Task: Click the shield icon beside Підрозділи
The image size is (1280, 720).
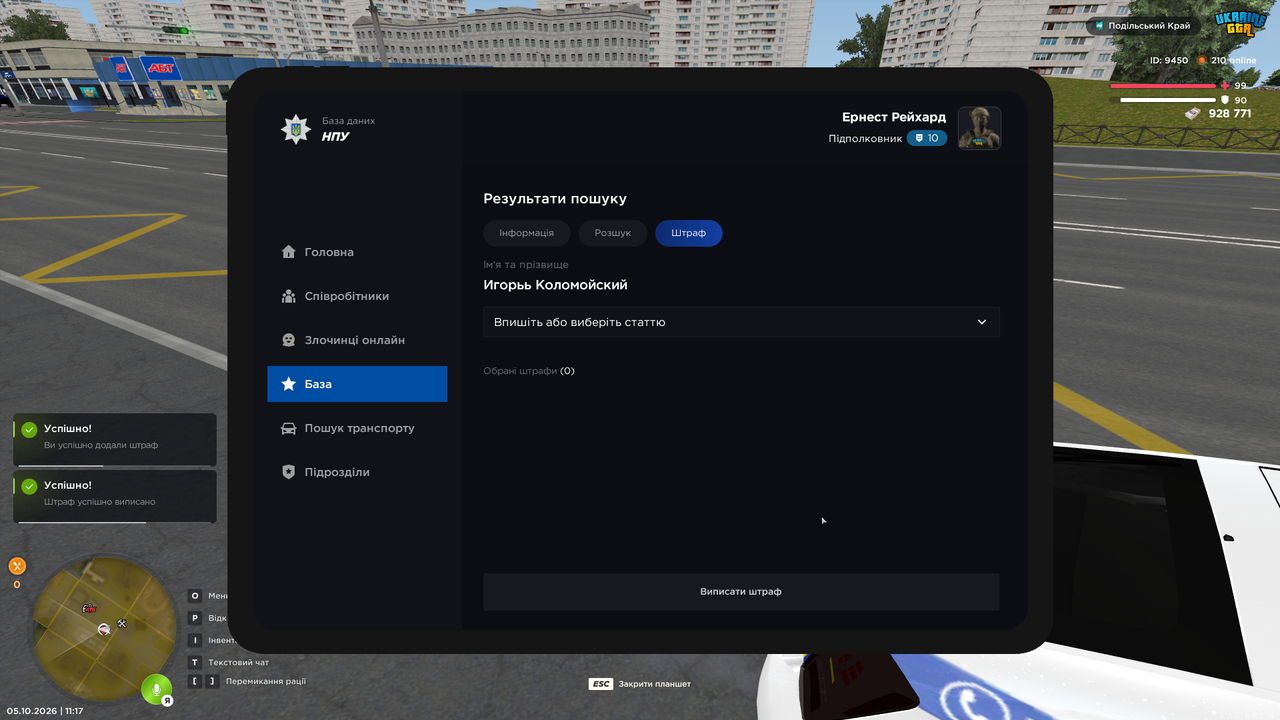Action: click(289, 472)
